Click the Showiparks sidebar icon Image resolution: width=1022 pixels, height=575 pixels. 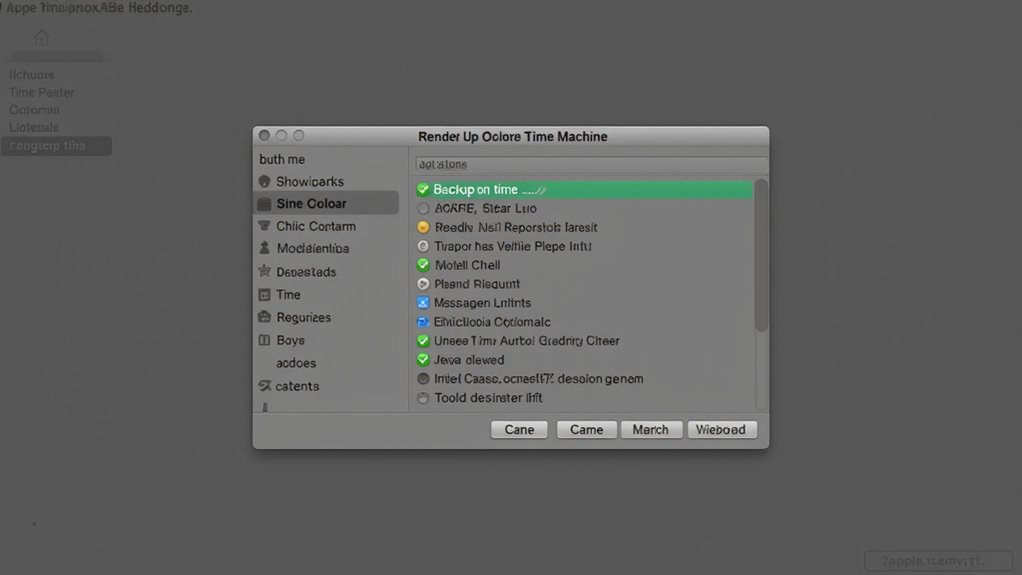point(264,182)
